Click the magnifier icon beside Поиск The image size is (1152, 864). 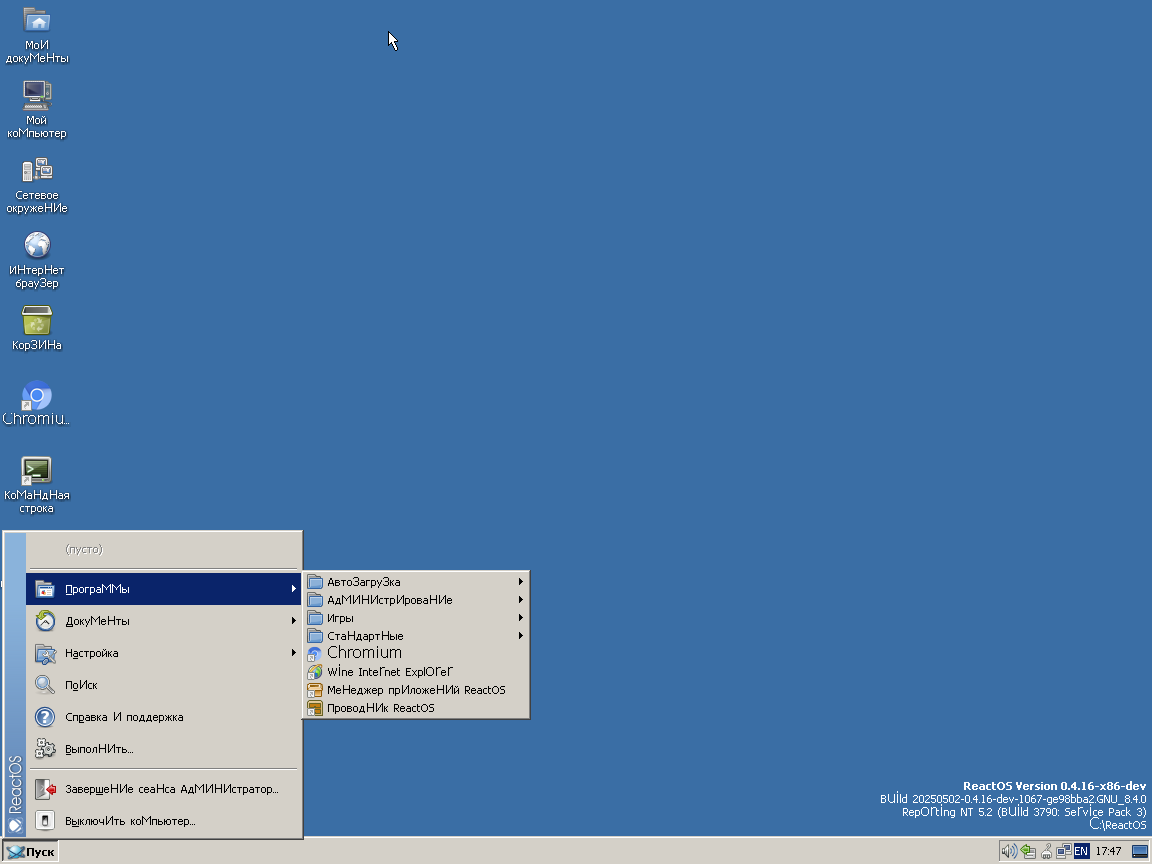pos(45,685)
